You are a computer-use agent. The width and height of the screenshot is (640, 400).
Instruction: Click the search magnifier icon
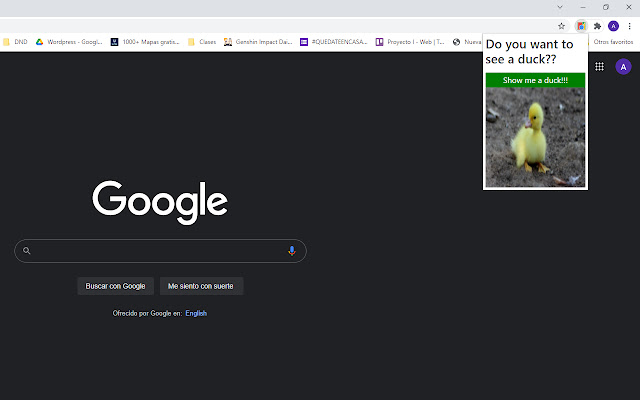coord(27,251)
